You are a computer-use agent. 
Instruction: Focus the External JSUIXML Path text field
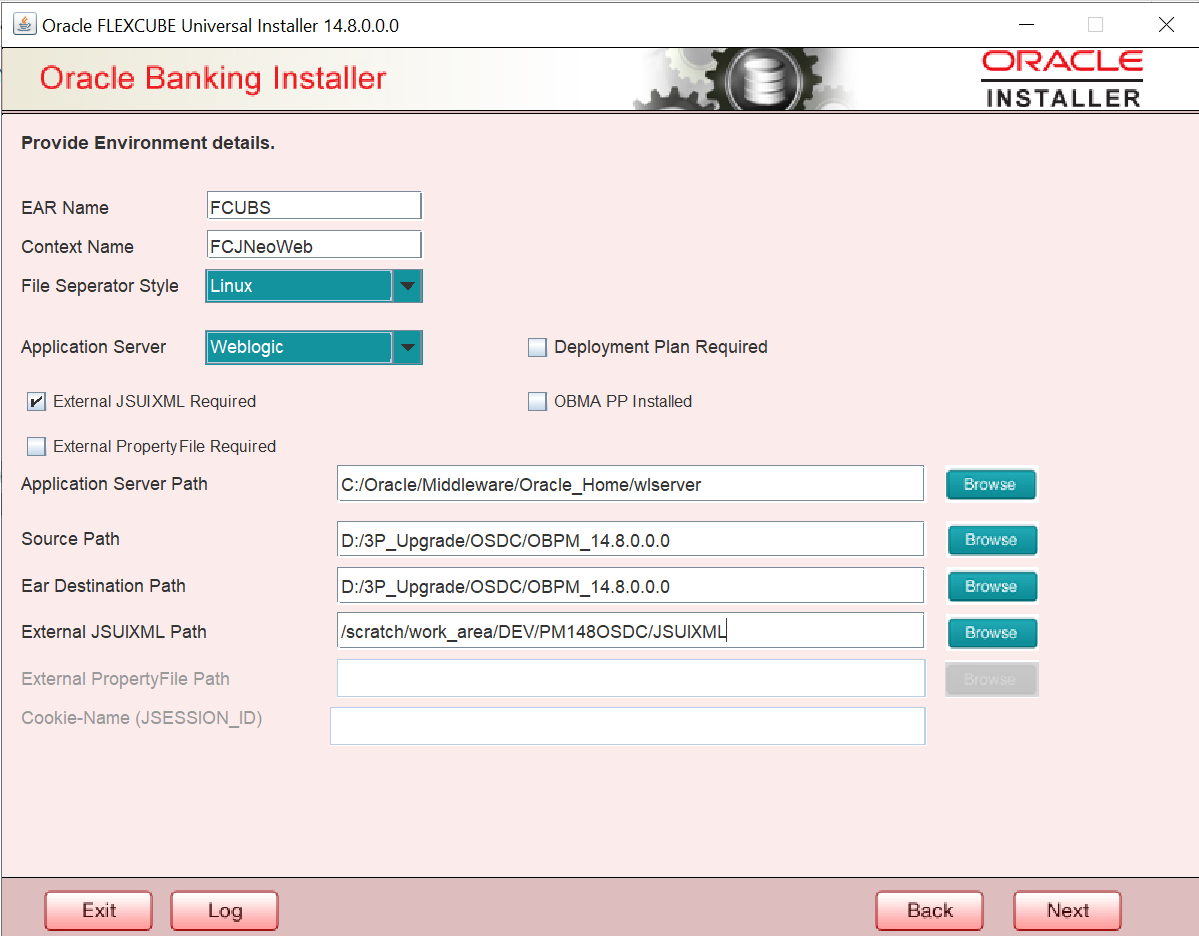click(630, 631)
